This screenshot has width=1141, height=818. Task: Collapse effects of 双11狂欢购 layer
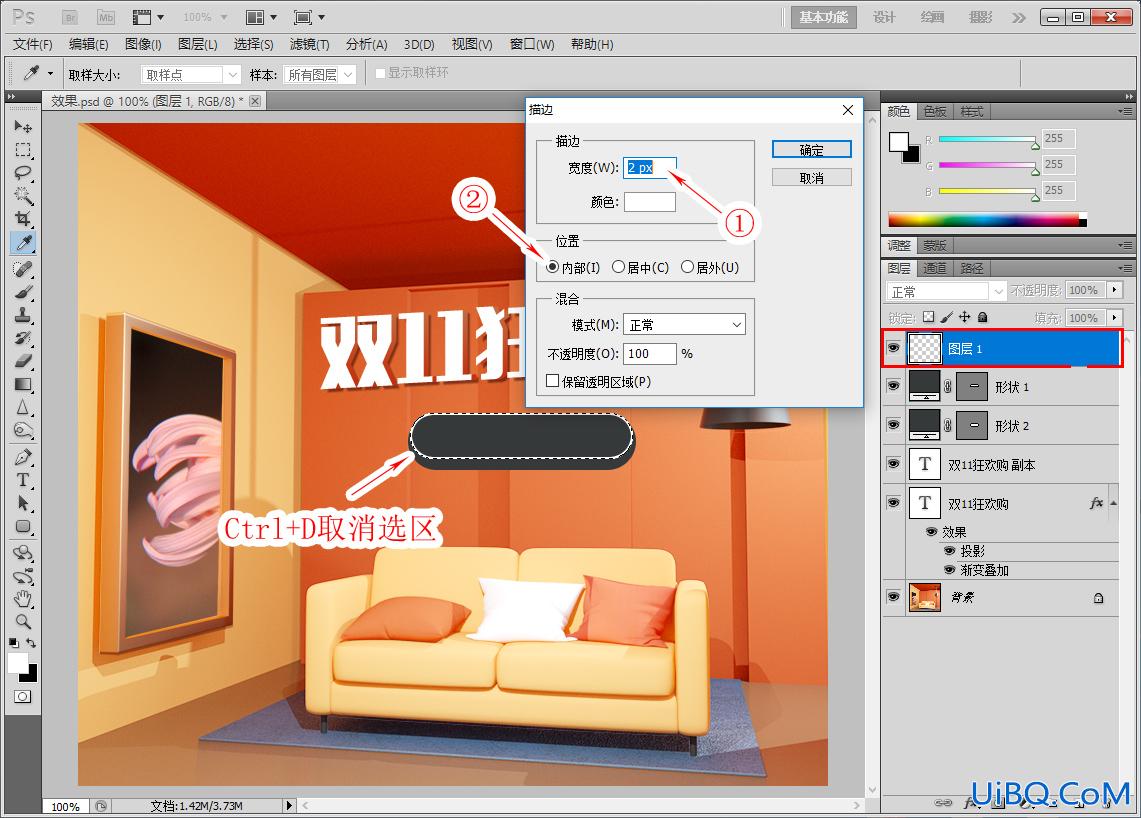pyautogui.click(x=1113, y=503)
